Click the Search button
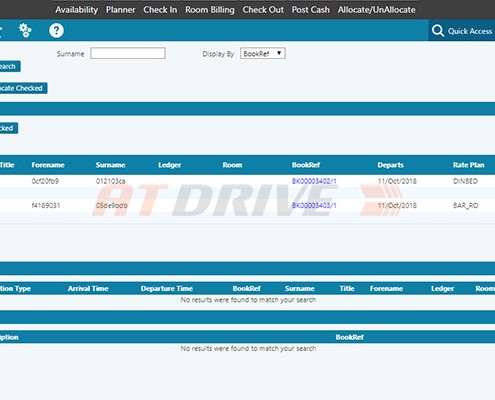The height and width of the screenshot is (400, 495). 9,66
